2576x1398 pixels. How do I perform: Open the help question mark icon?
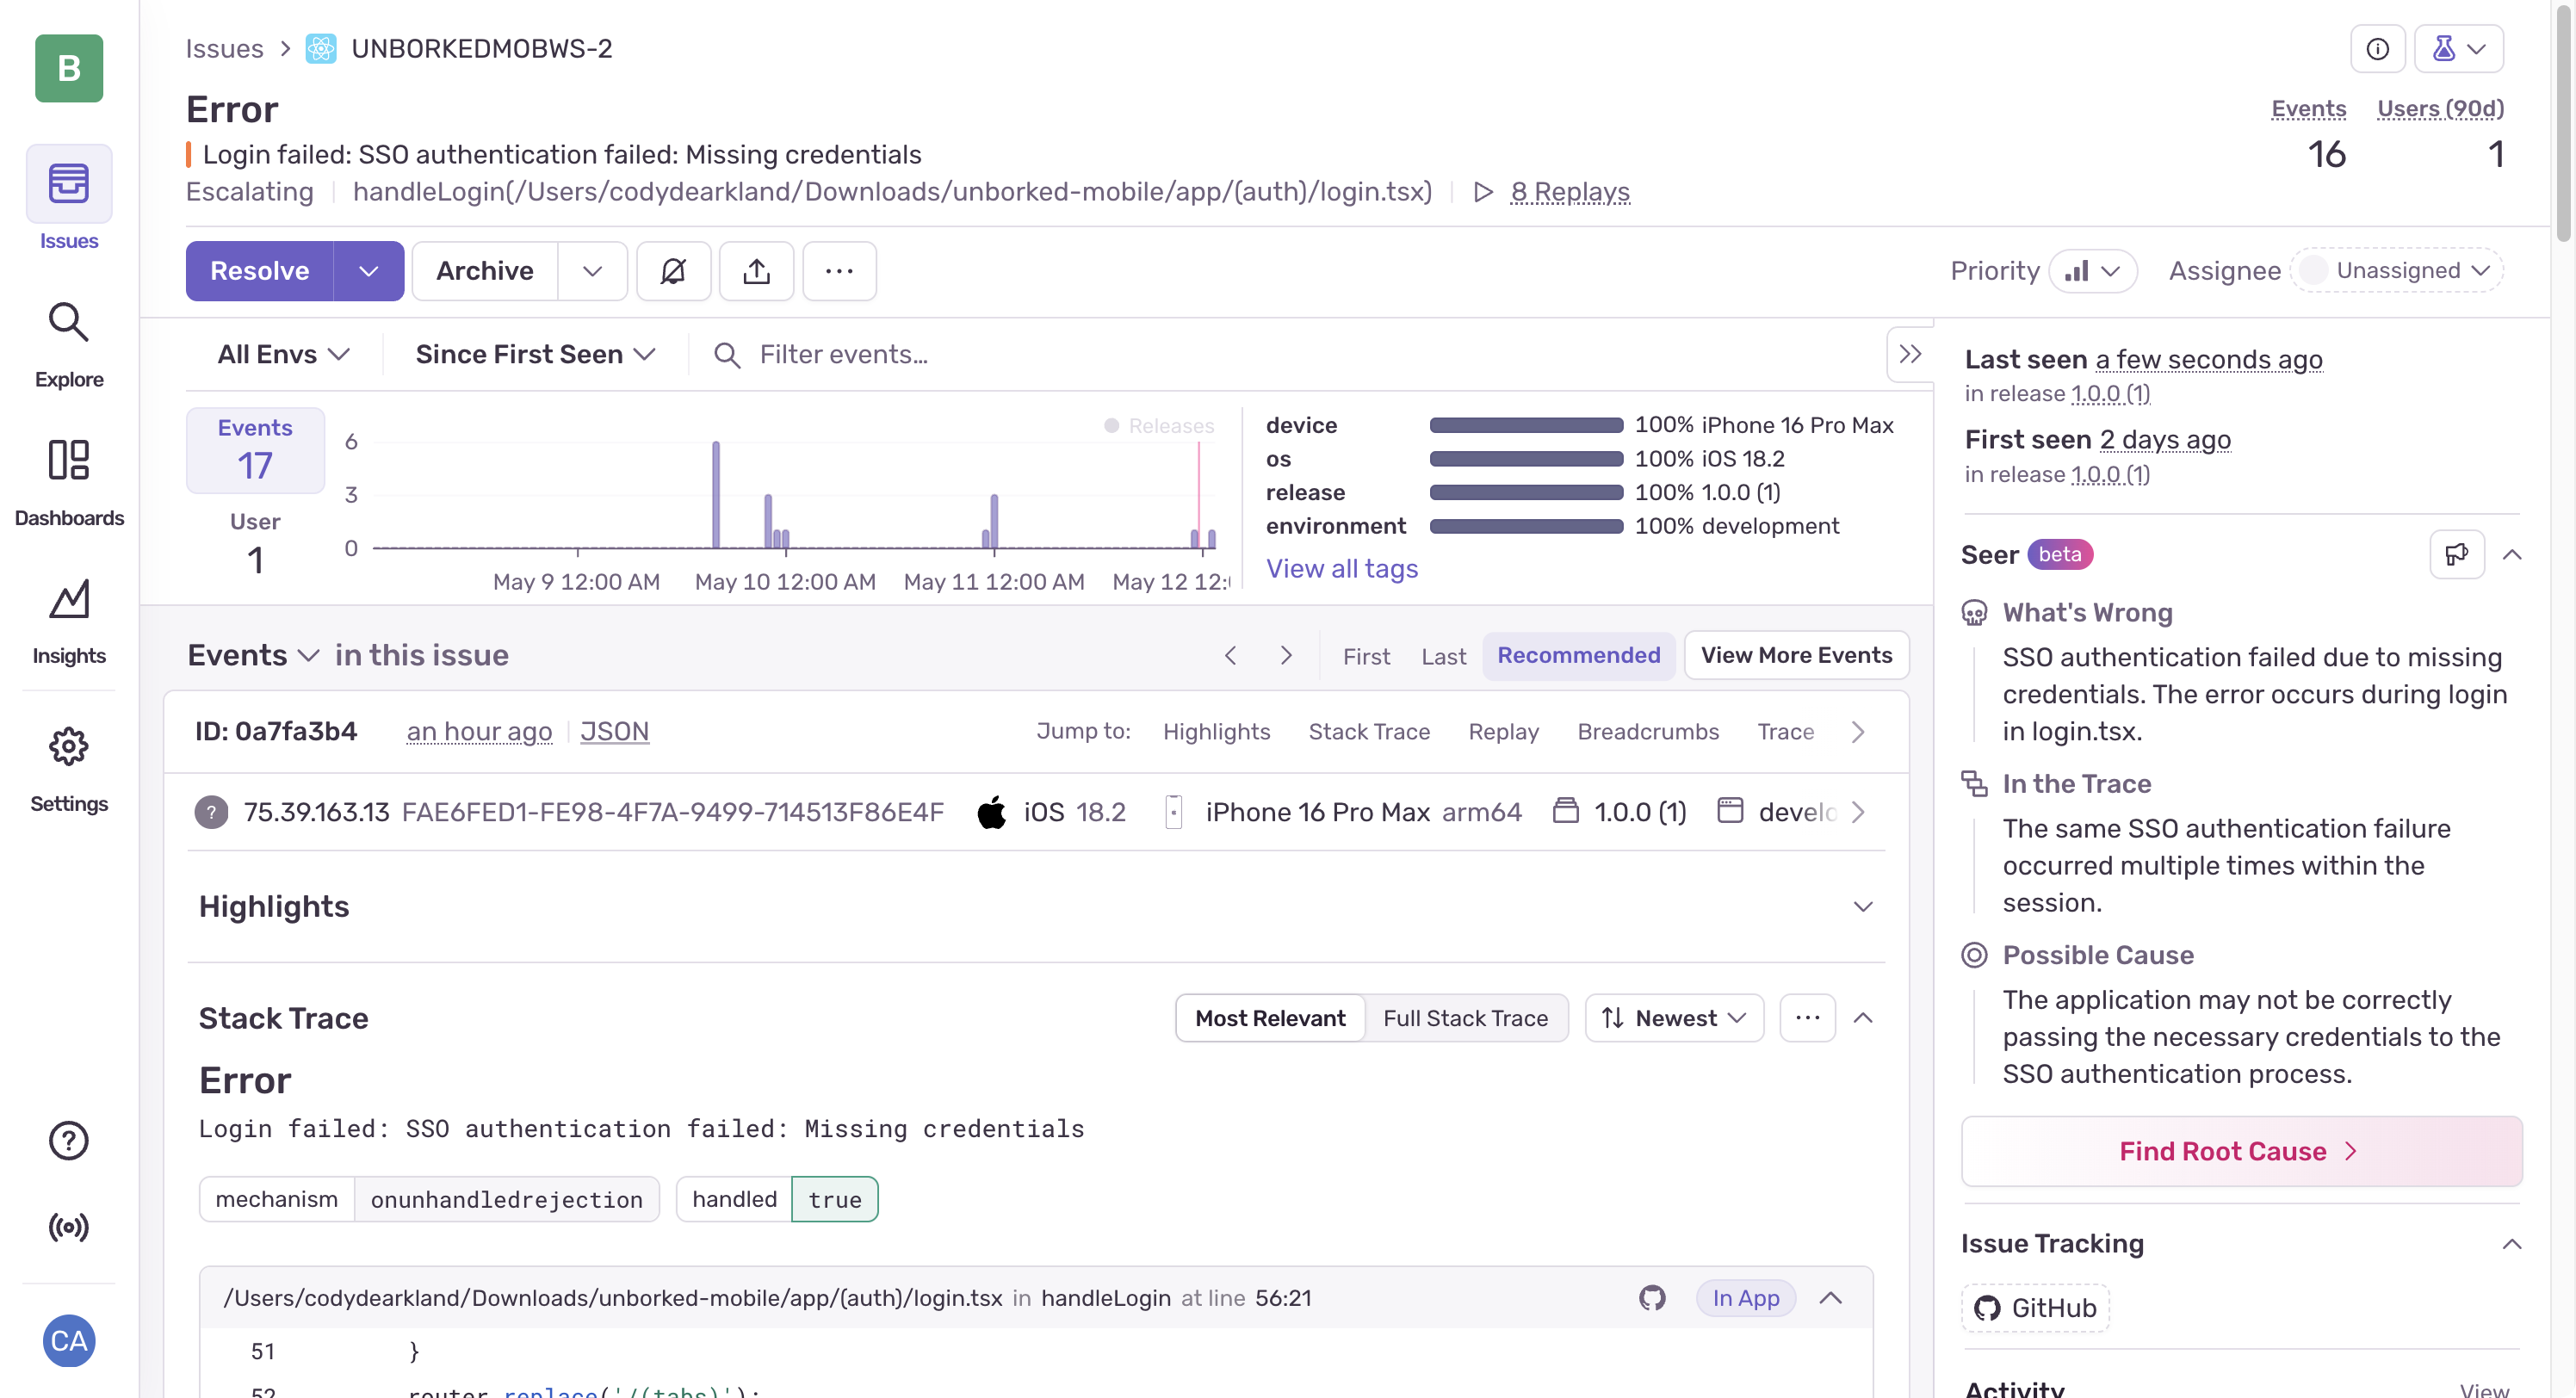(69, 1140)
